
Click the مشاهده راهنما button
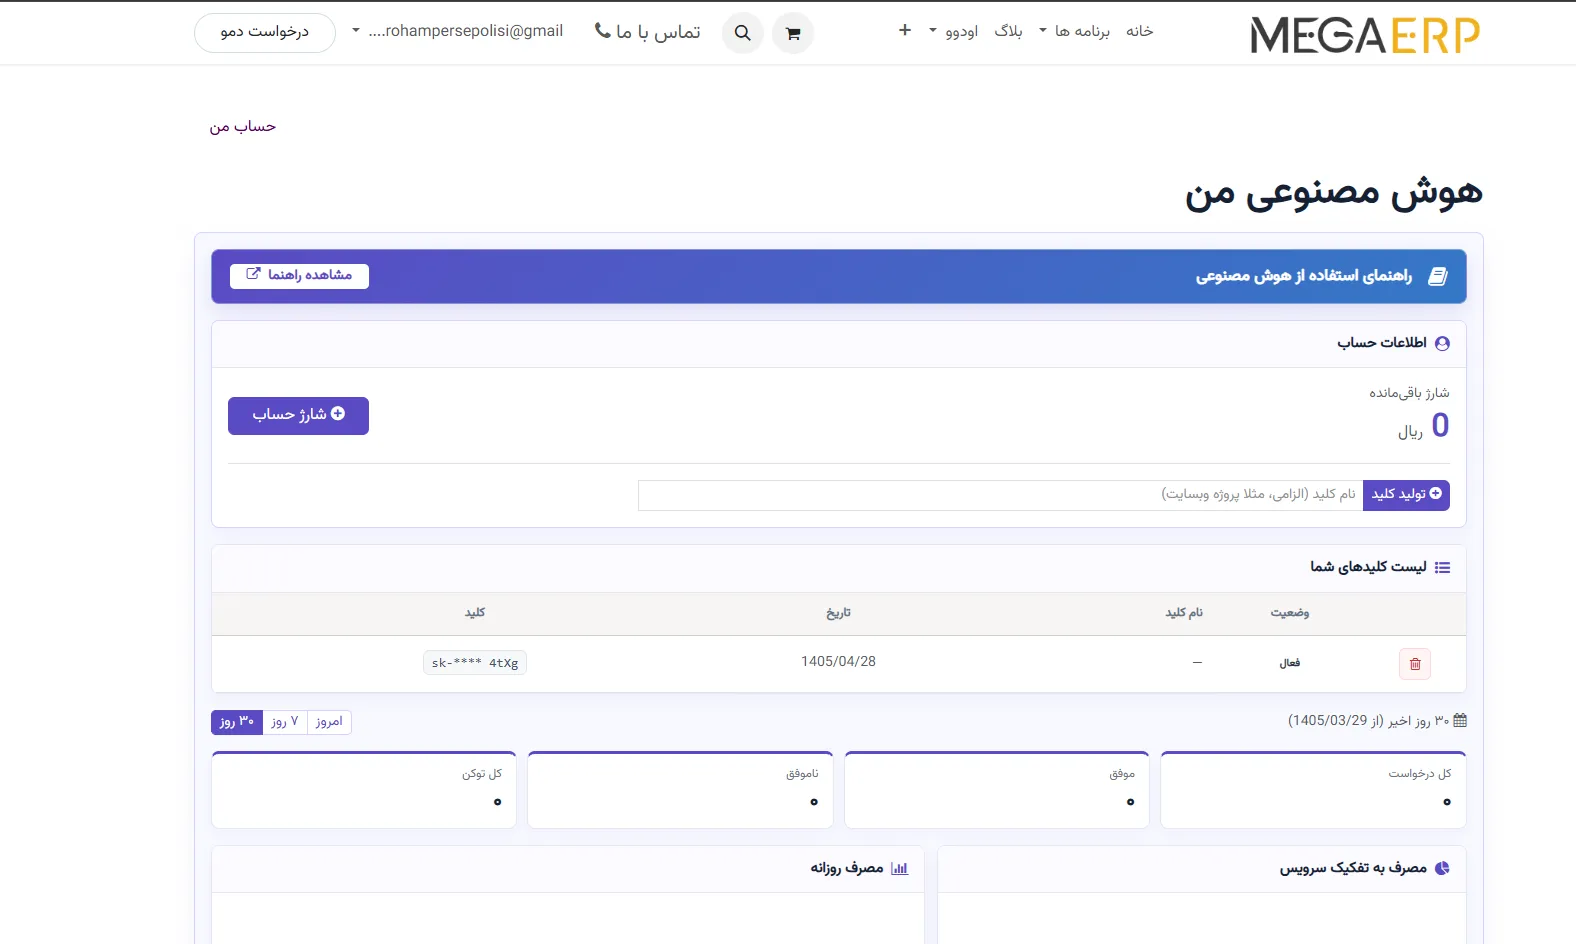299,276
